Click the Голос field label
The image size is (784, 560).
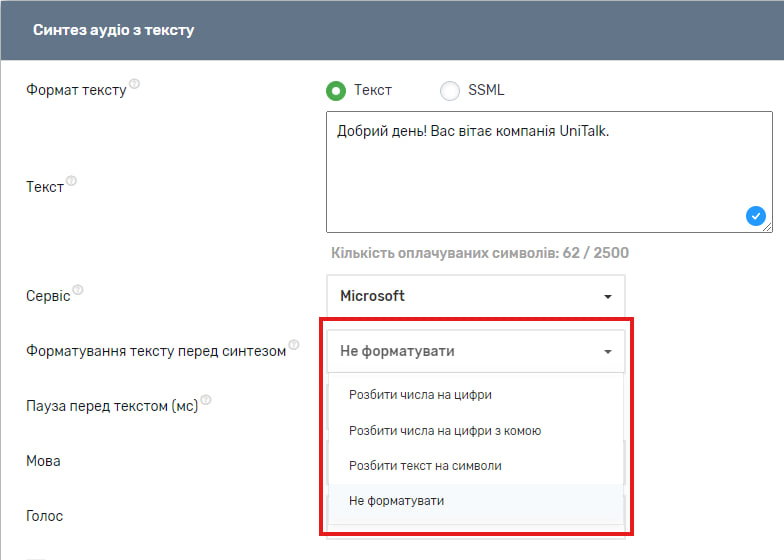pos(44,516)
